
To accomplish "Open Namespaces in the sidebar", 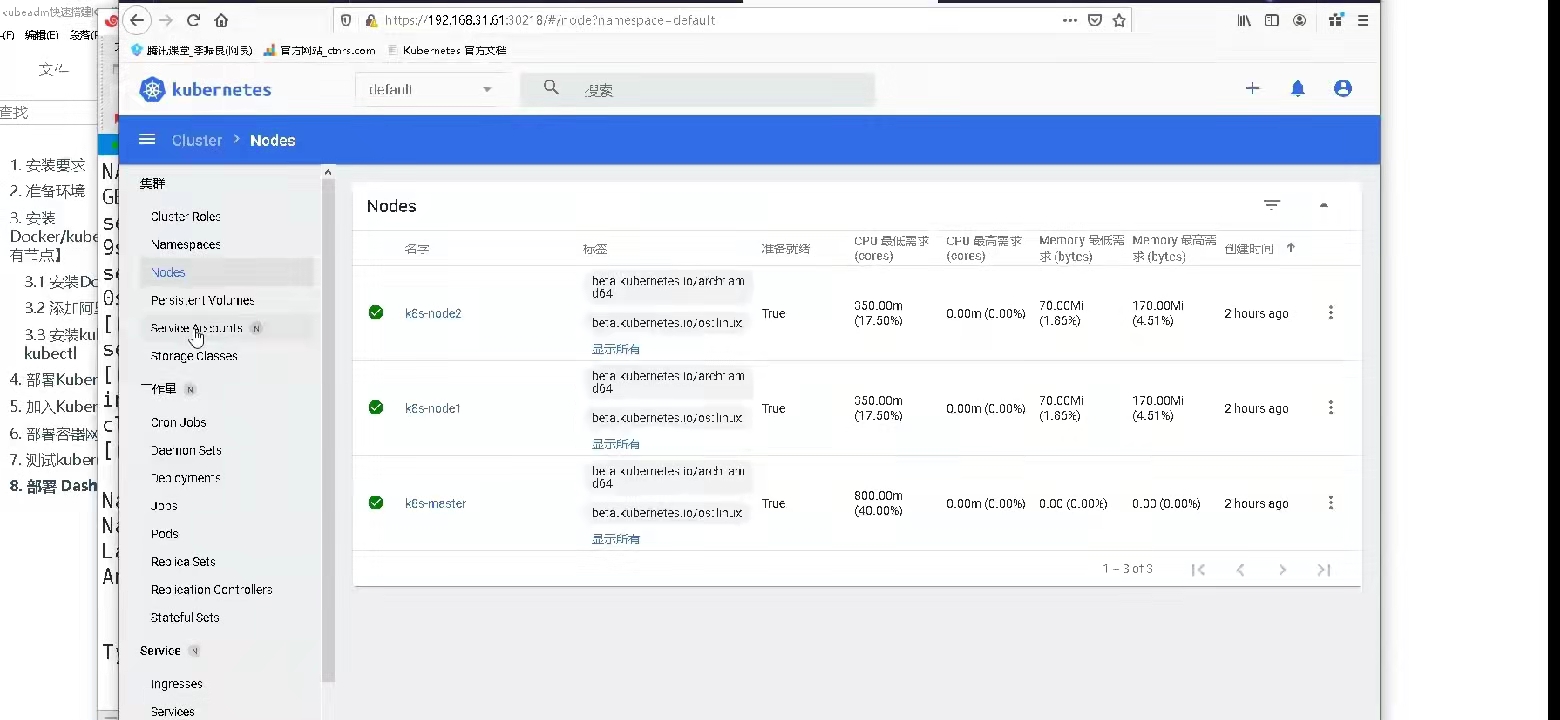I will 186,244.
